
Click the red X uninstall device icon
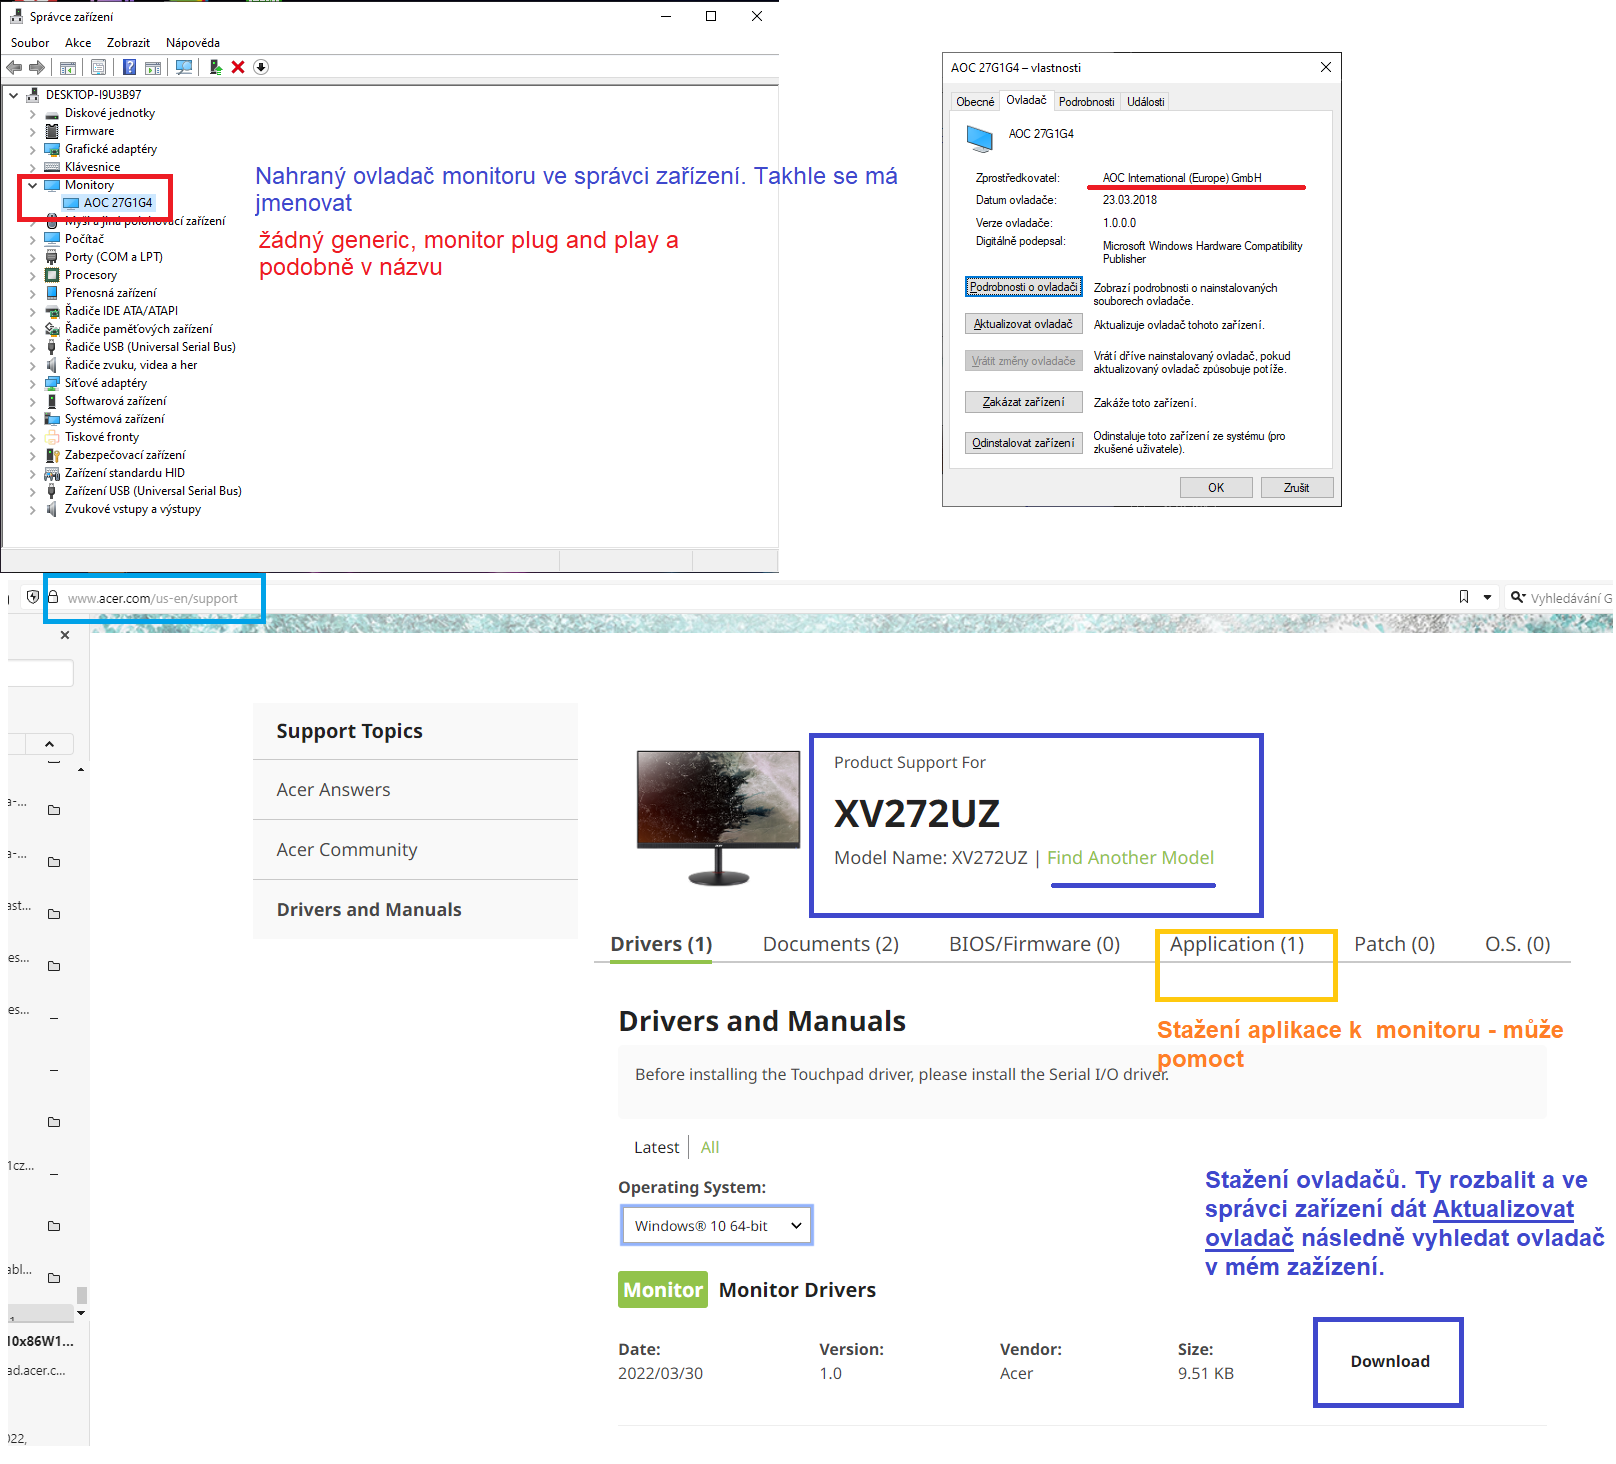click(x=238, y=67)
